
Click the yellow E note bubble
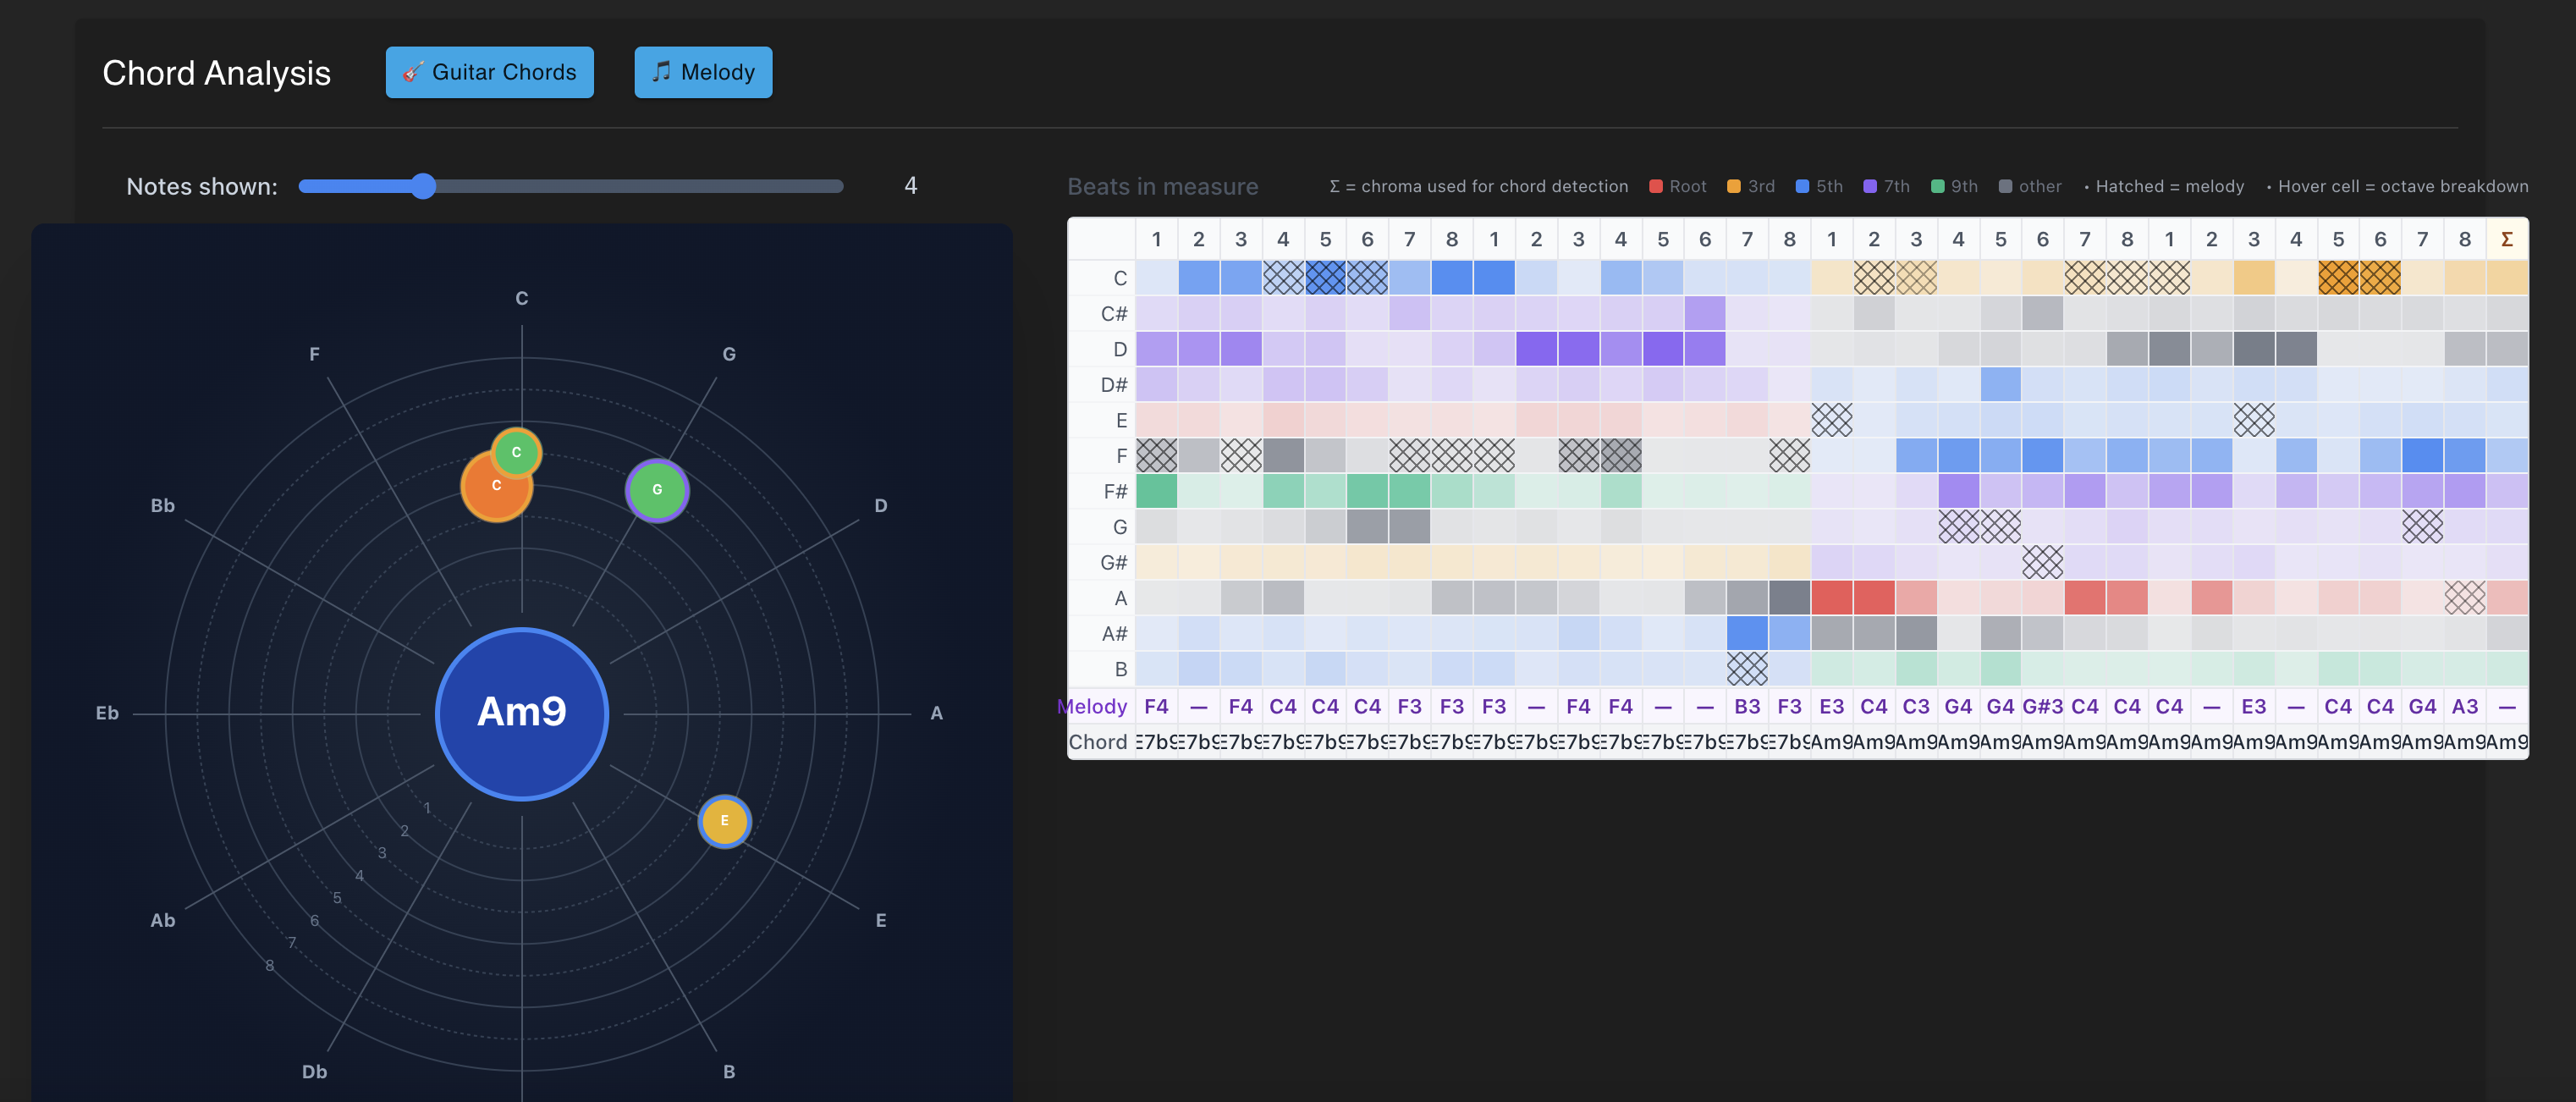724,821
